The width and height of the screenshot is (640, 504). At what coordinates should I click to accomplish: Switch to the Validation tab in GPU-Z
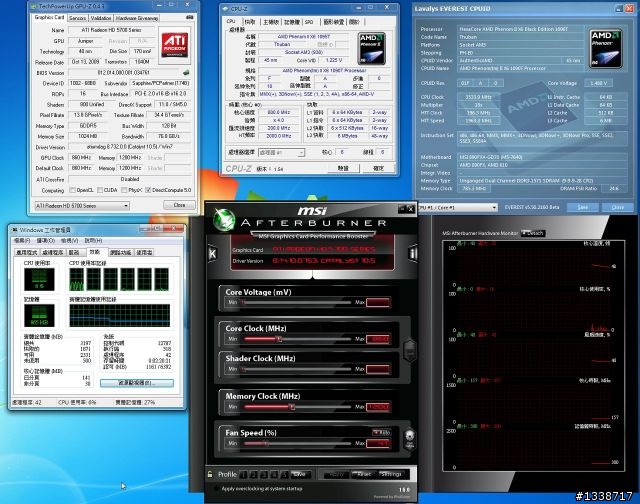coord(100,18)
